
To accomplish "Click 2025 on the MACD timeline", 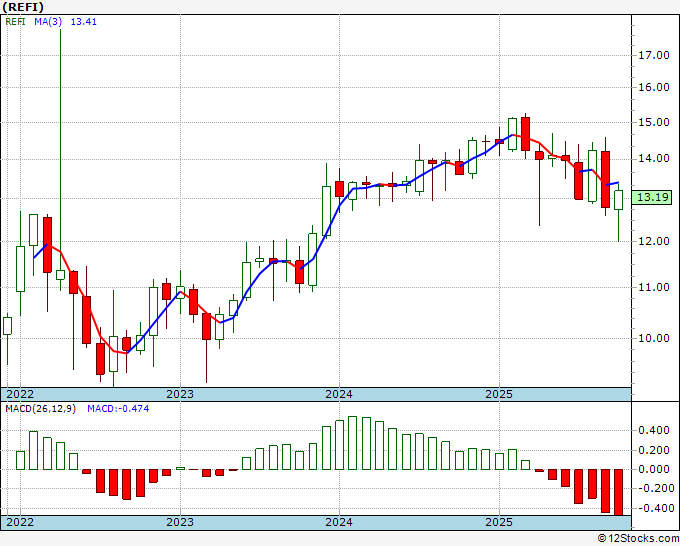I will coord(499,522).
